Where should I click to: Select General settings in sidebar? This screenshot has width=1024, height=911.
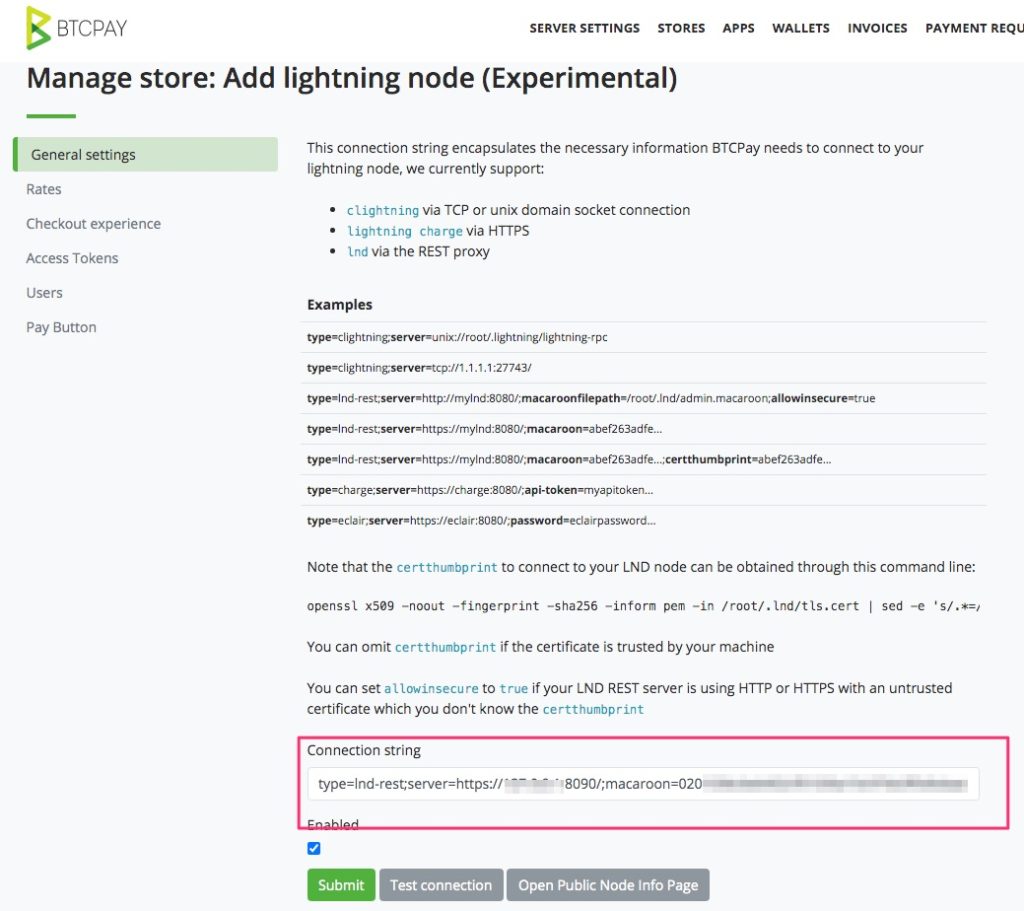pos(146,155)
